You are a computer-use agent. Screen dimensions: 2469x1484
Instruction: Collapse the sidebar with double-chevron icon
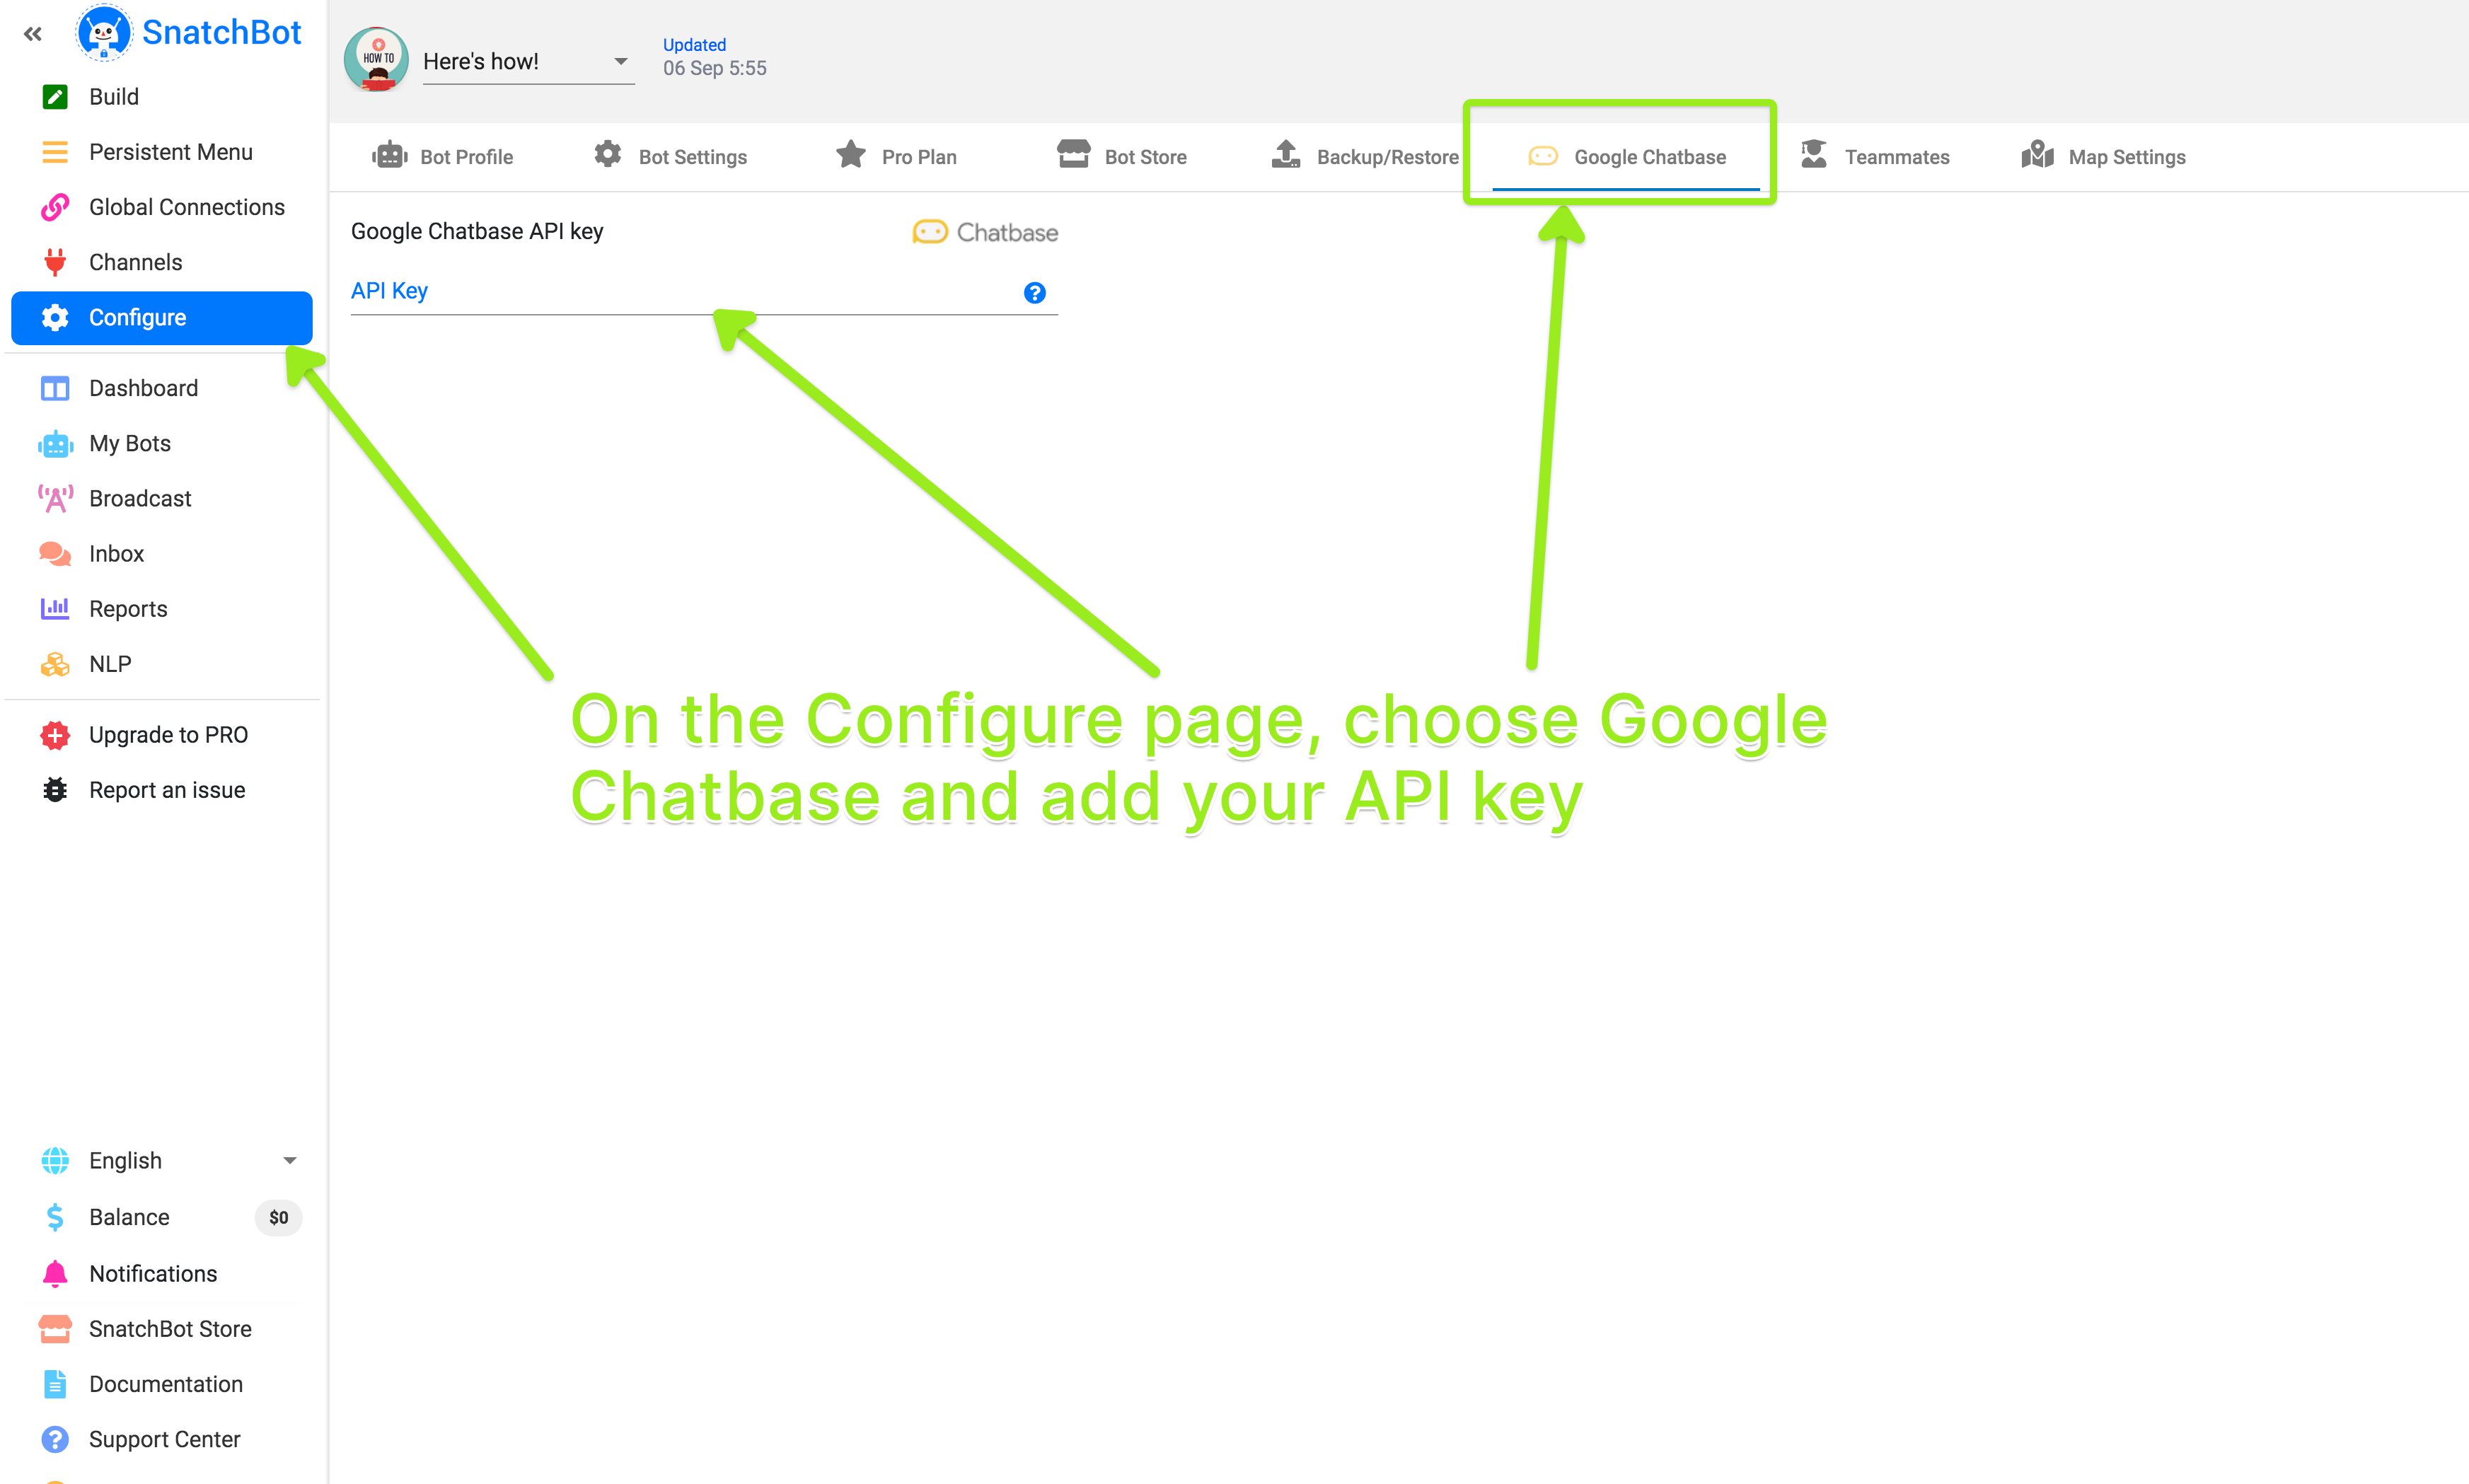(33, 34)
